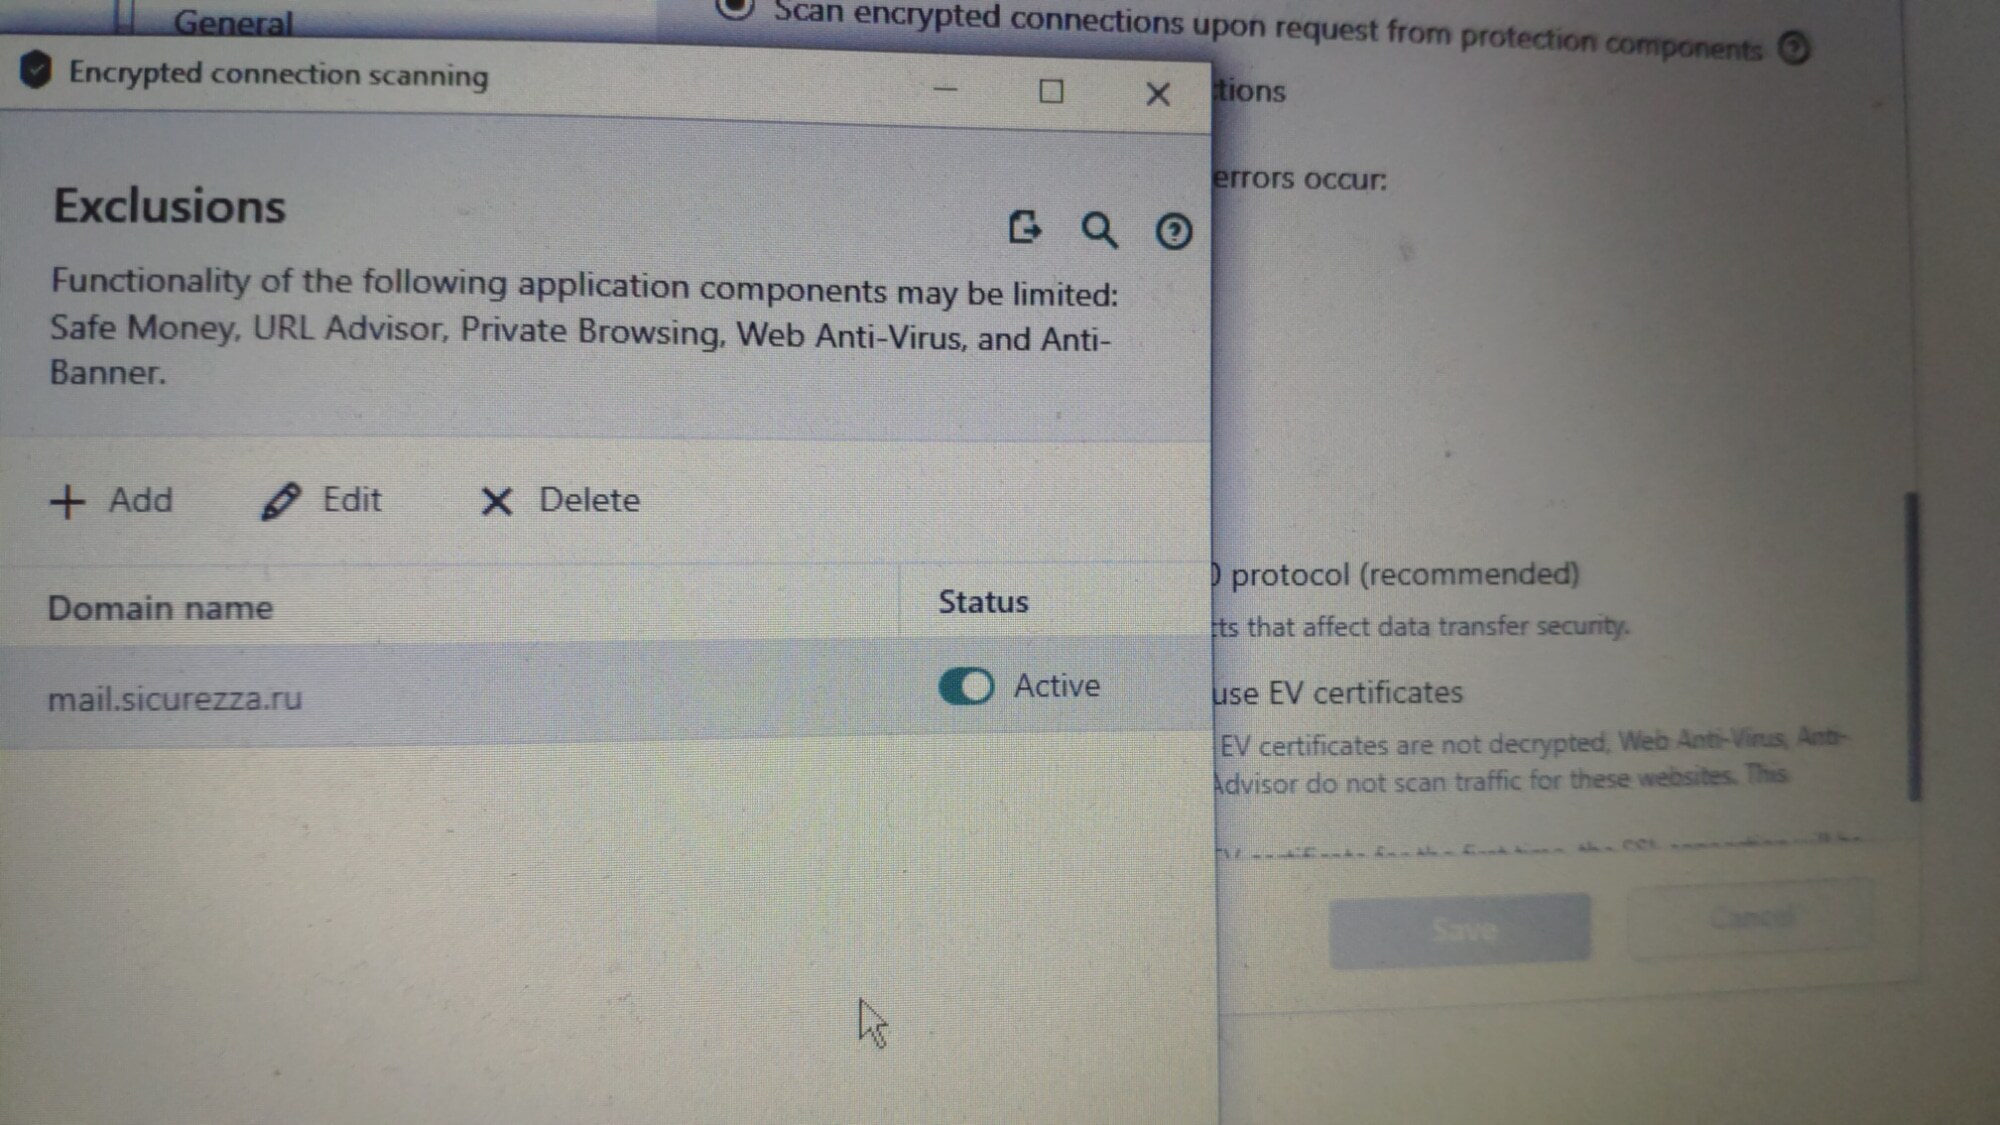Click the Save button
The height and width of the screenshot is (1125, 2000).
coord(1460,930)
